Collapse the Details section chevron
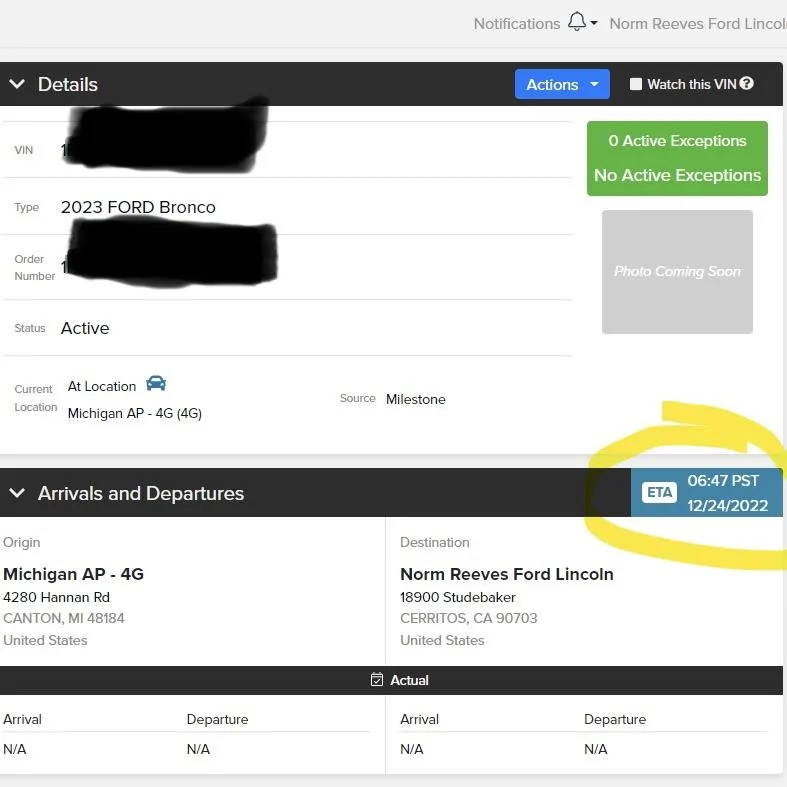 17,84
